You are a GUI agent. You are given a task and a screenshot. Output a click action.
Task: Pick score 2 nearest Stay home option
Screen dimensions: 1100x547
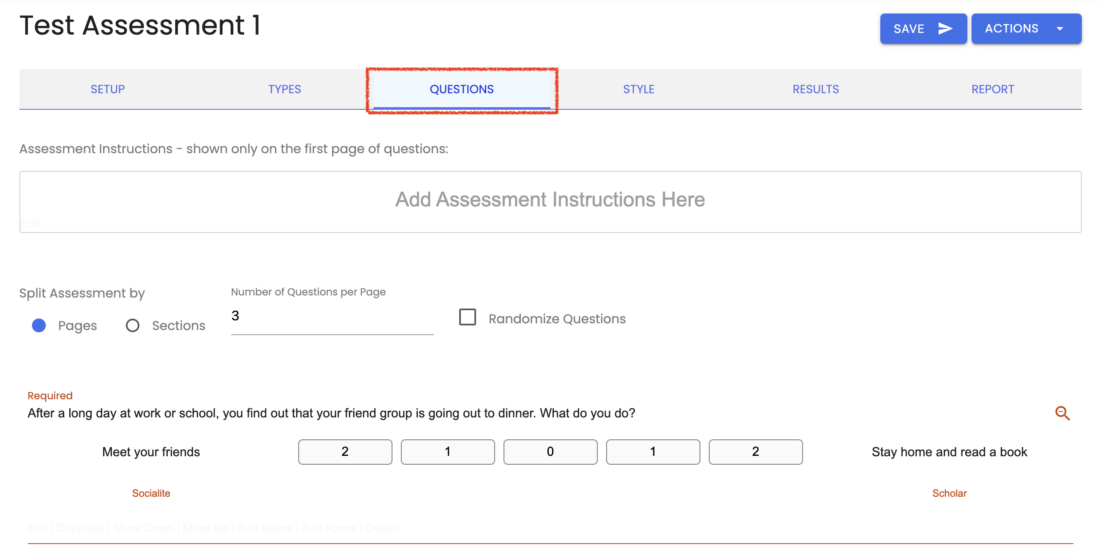point(755,452)
